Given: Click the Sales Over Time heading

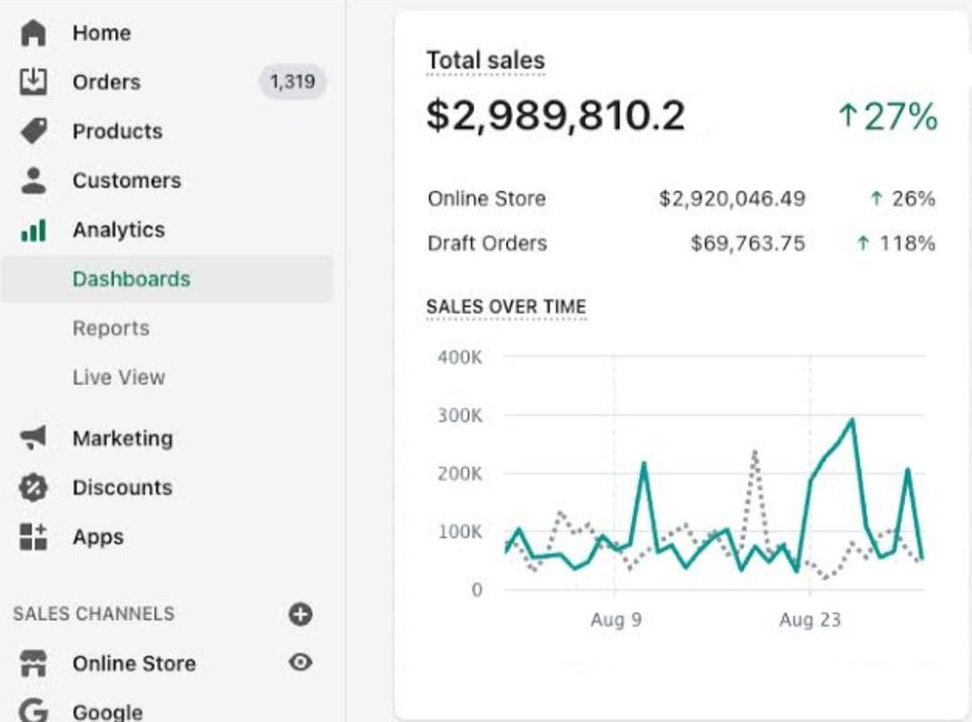Looking at the screenshot, I should (506, 307).
